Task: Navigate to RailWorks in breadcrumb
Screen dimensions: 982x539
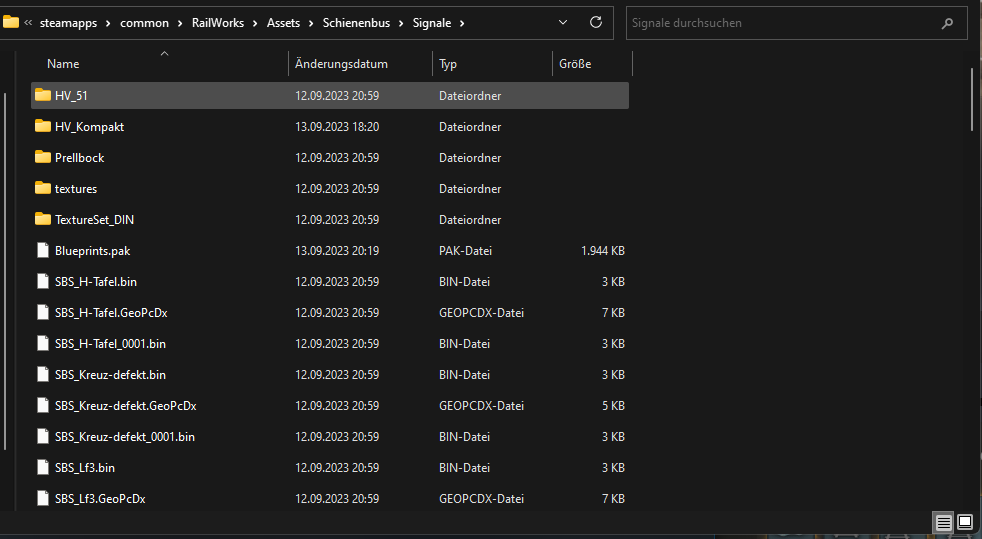Action: coord(219,23)
